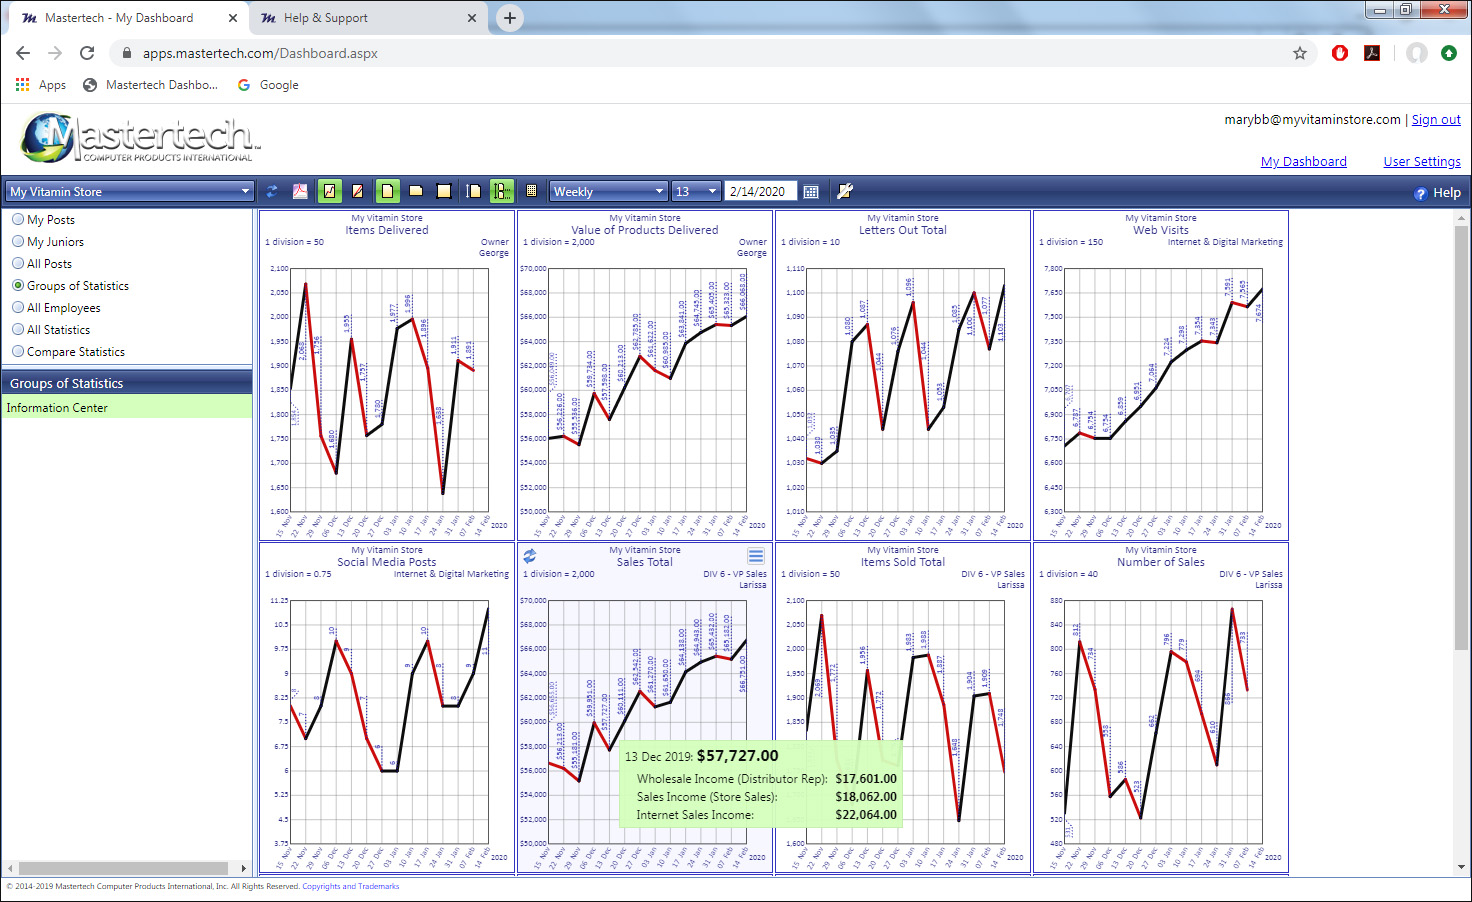The image size is (1472, 902).
Task: Open Groups of Statistics panel header
Action: point(127,383)
